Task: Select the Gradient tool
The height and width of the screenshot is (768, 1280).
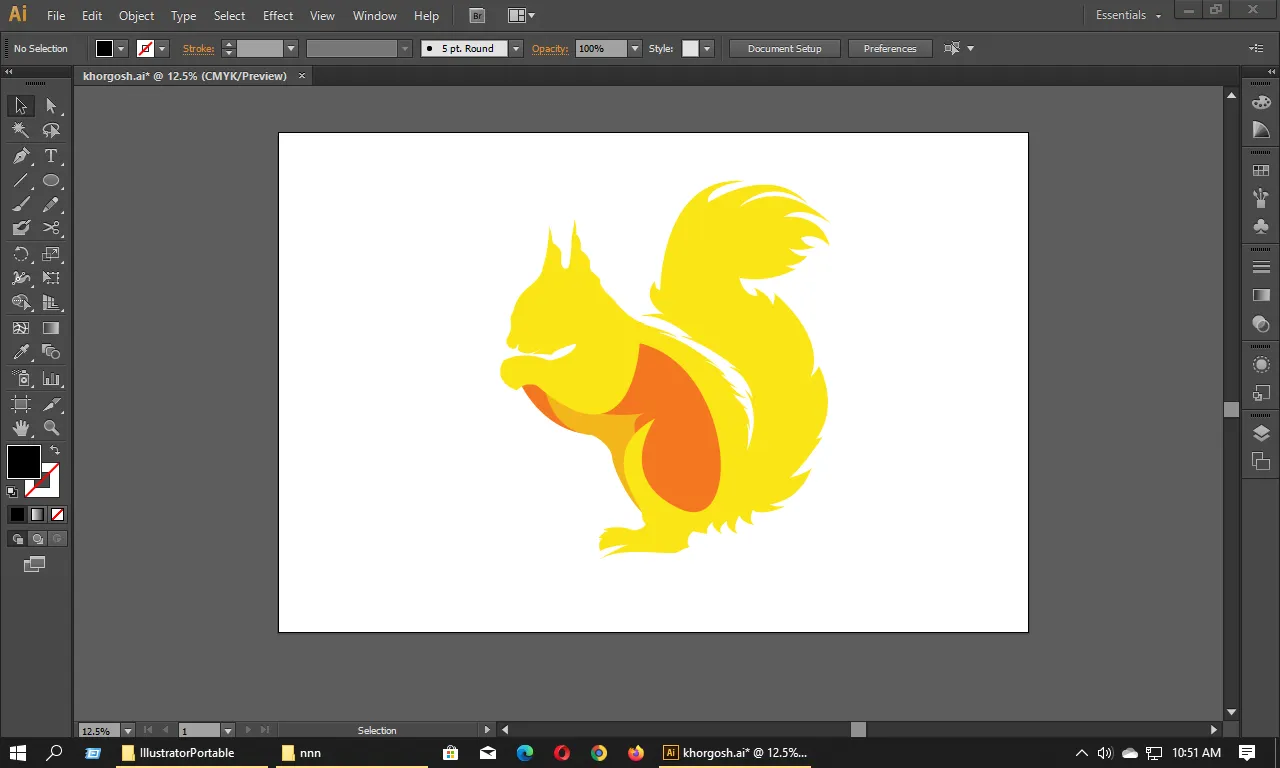Action: click(x=51, y=327)
